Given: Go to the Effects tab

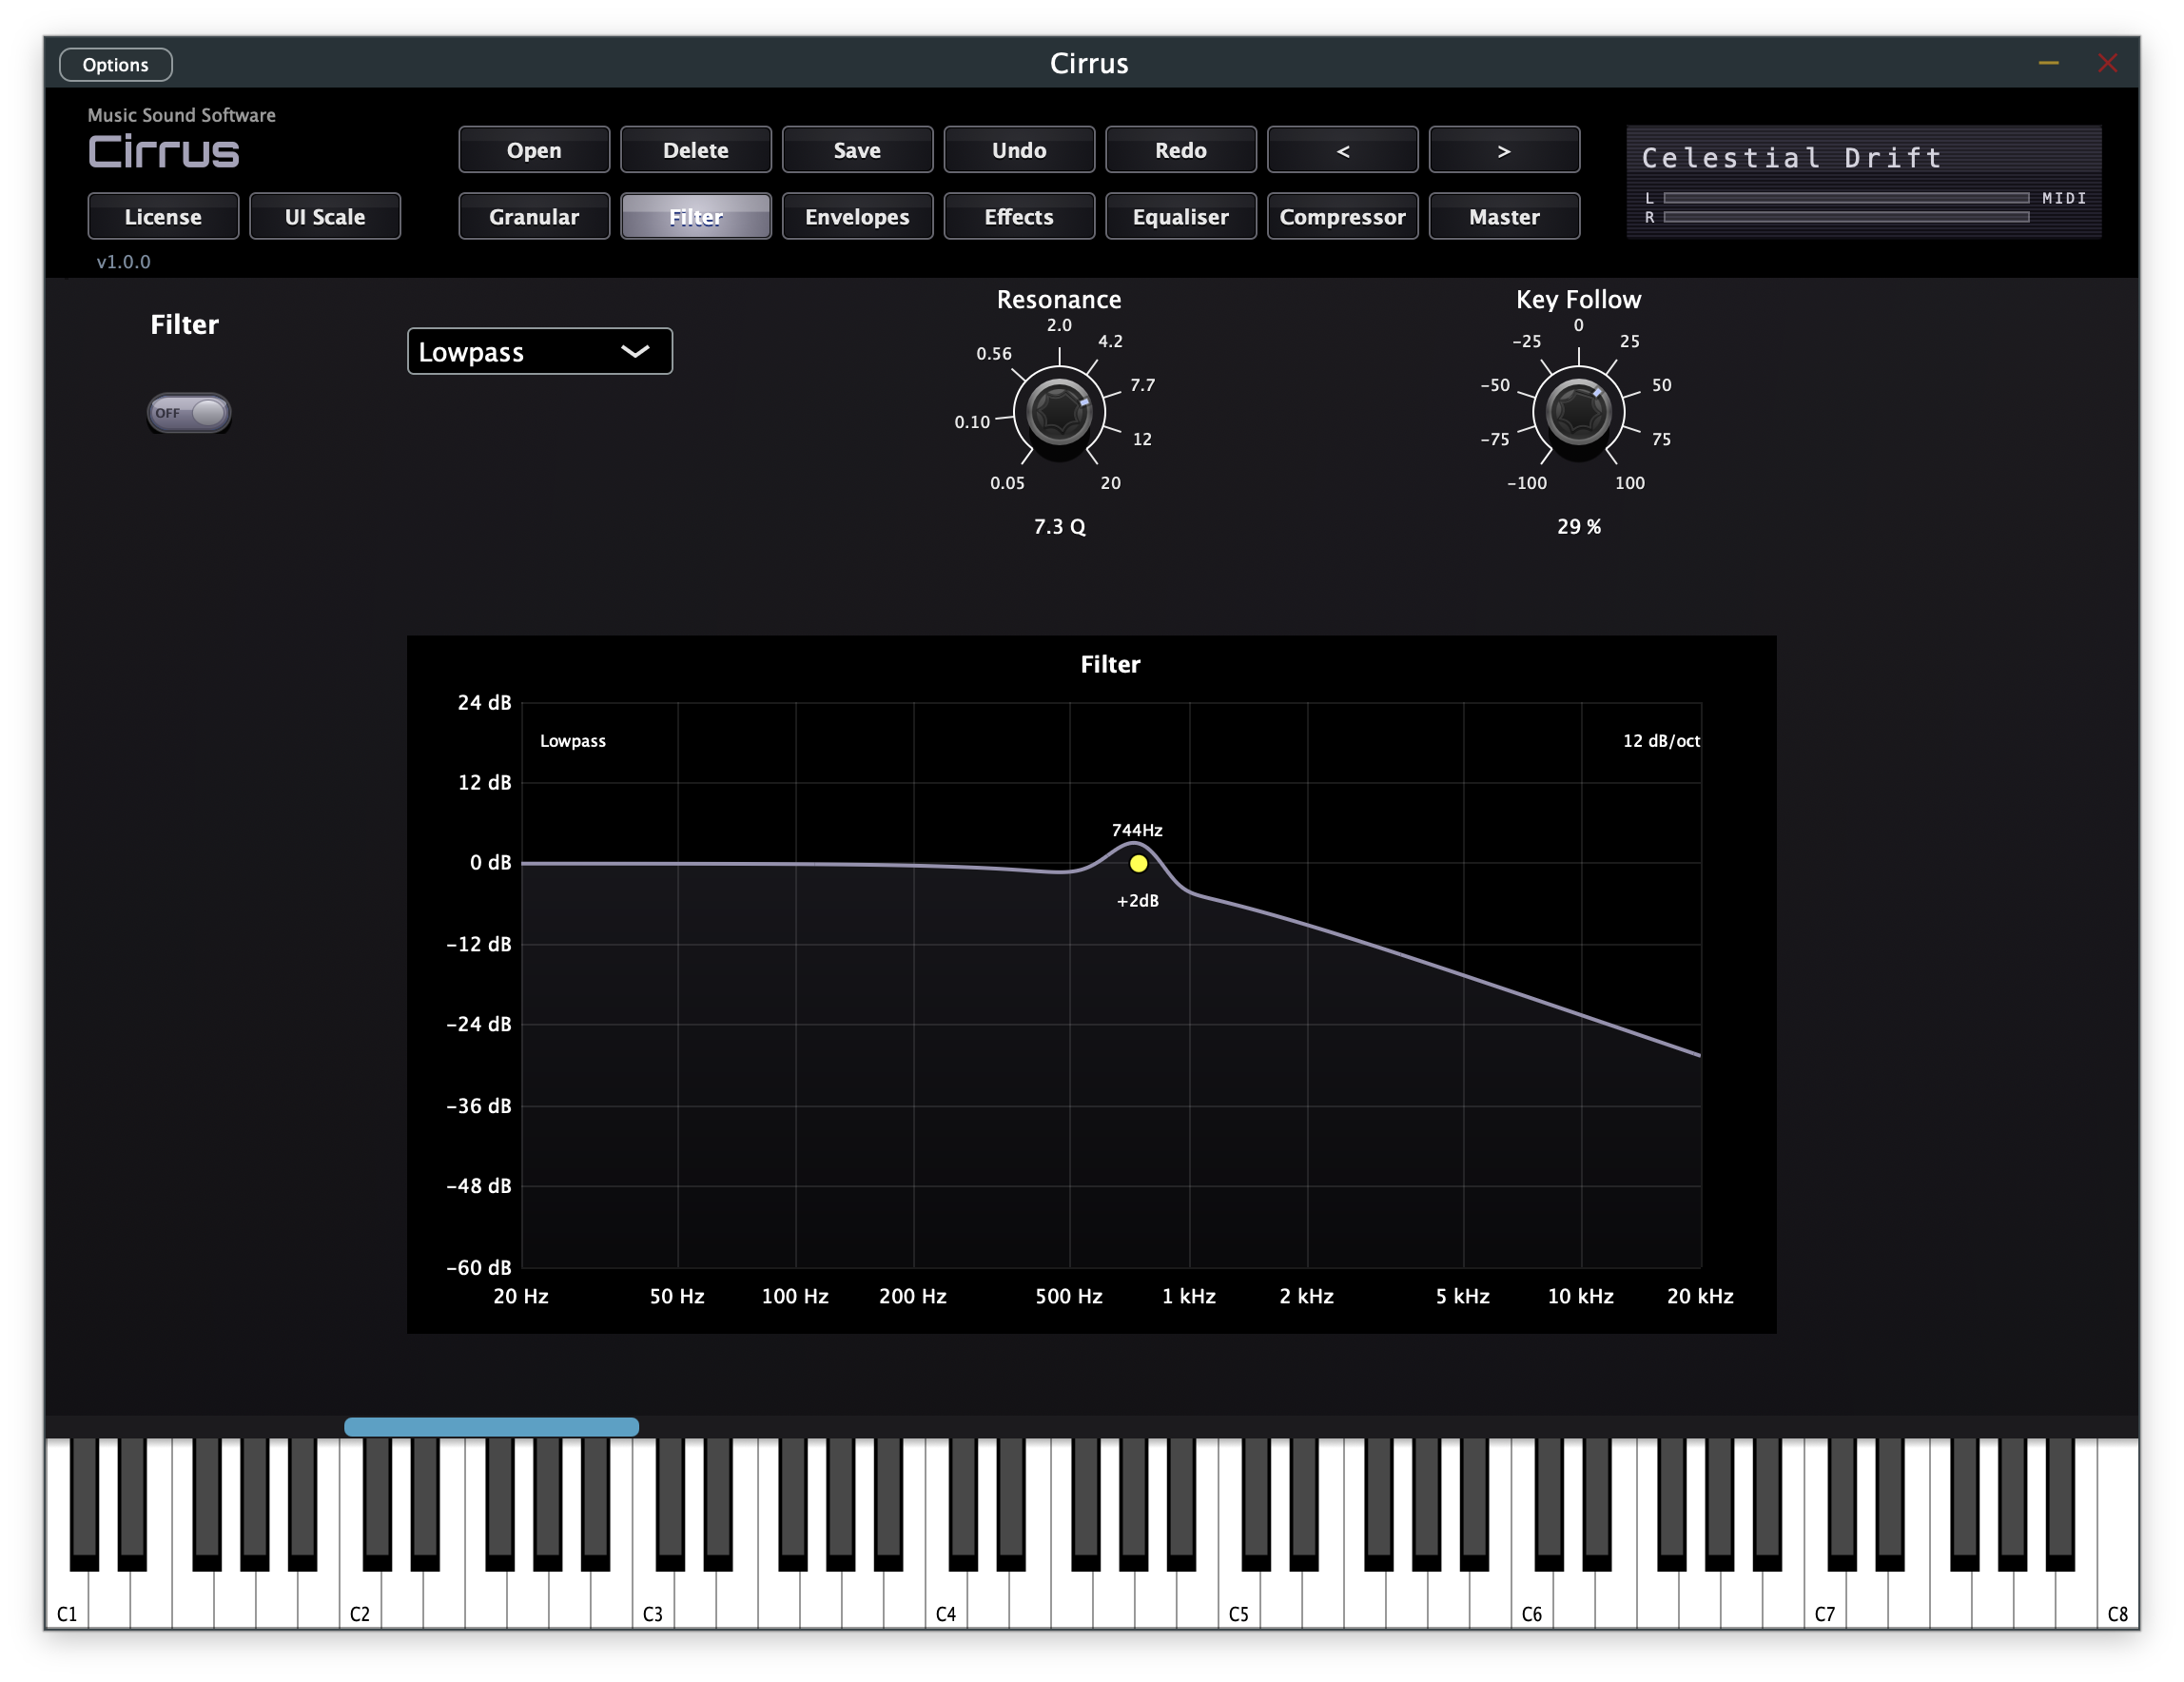Looking at the screenshot, I should pos(1019,216).
